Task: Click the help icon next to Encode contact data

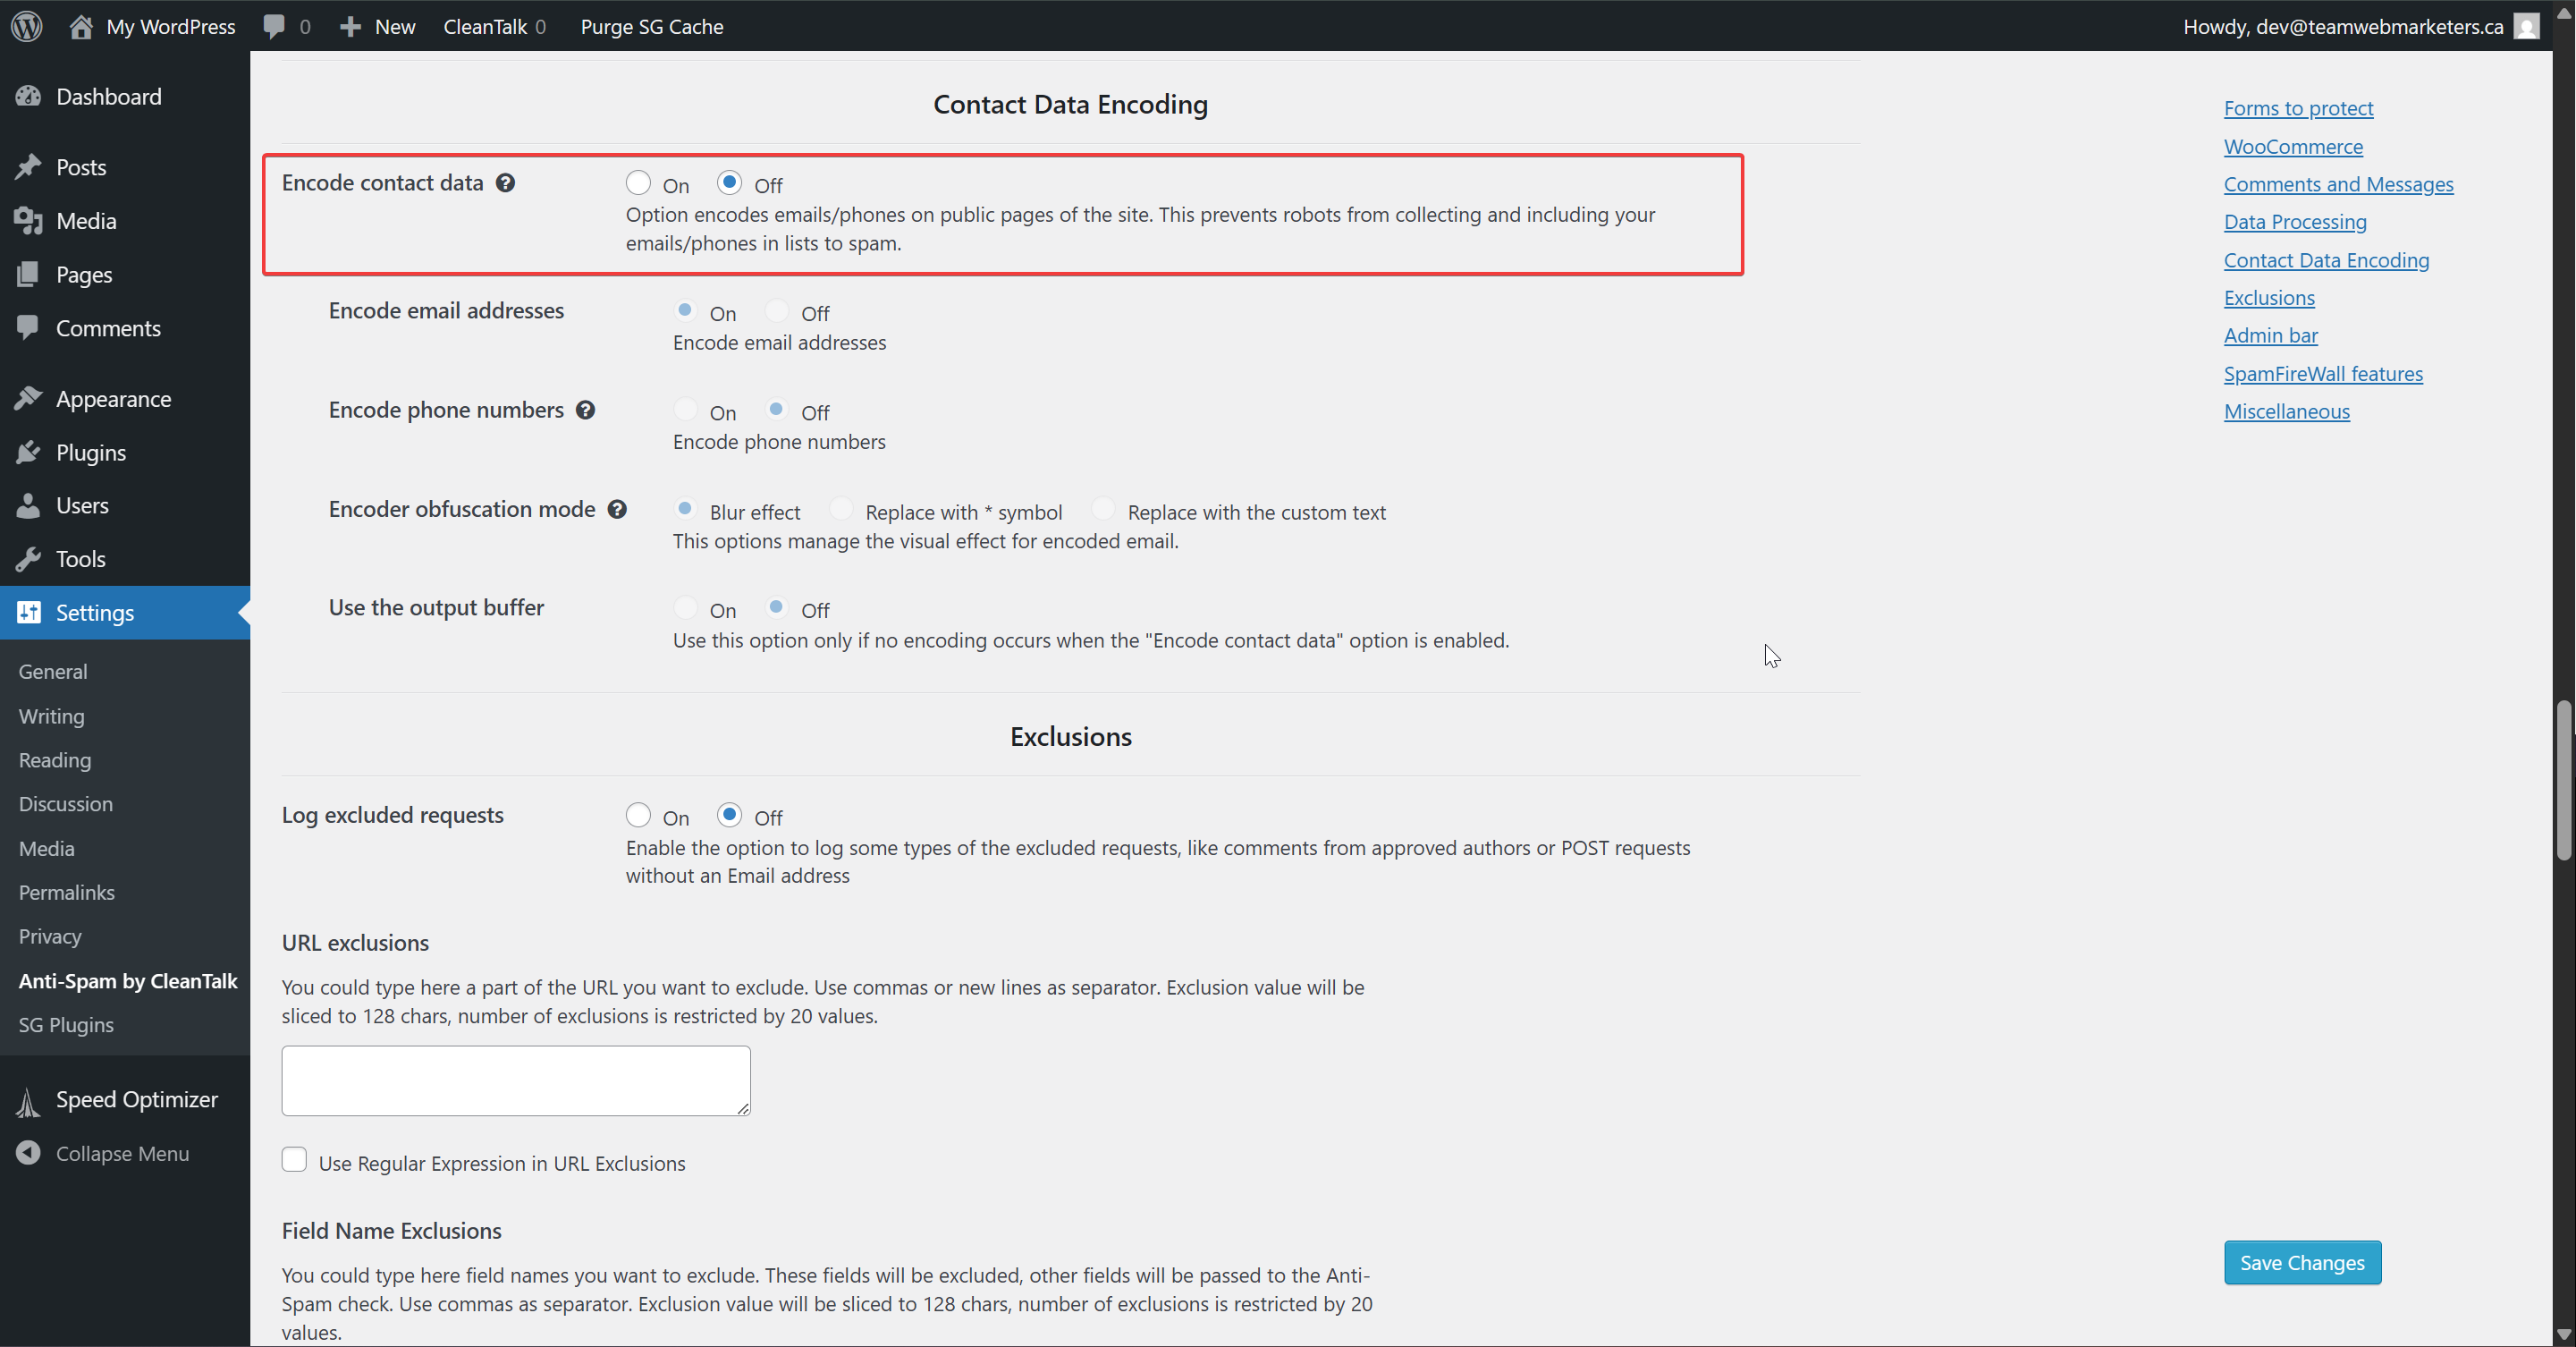Action: pos(506,183)
